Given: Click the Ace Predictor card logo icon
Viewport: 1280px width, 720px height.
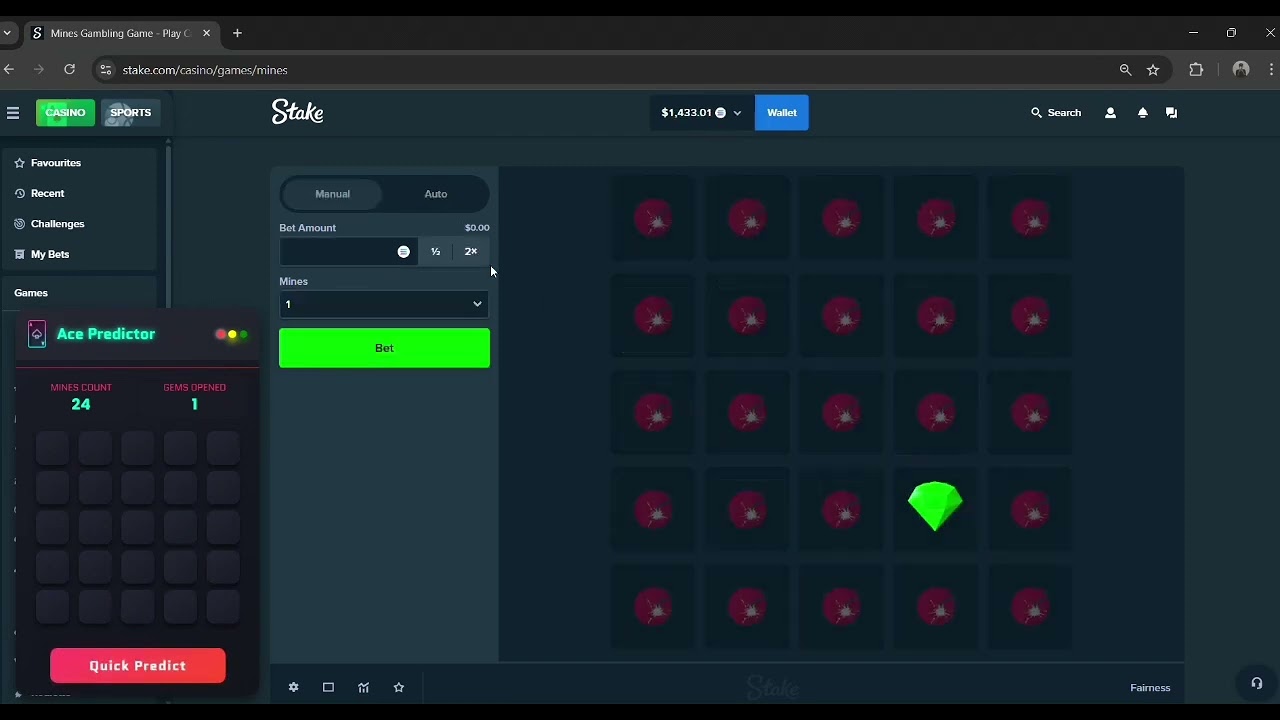Looking at the screenshot, I should [37, 334].
